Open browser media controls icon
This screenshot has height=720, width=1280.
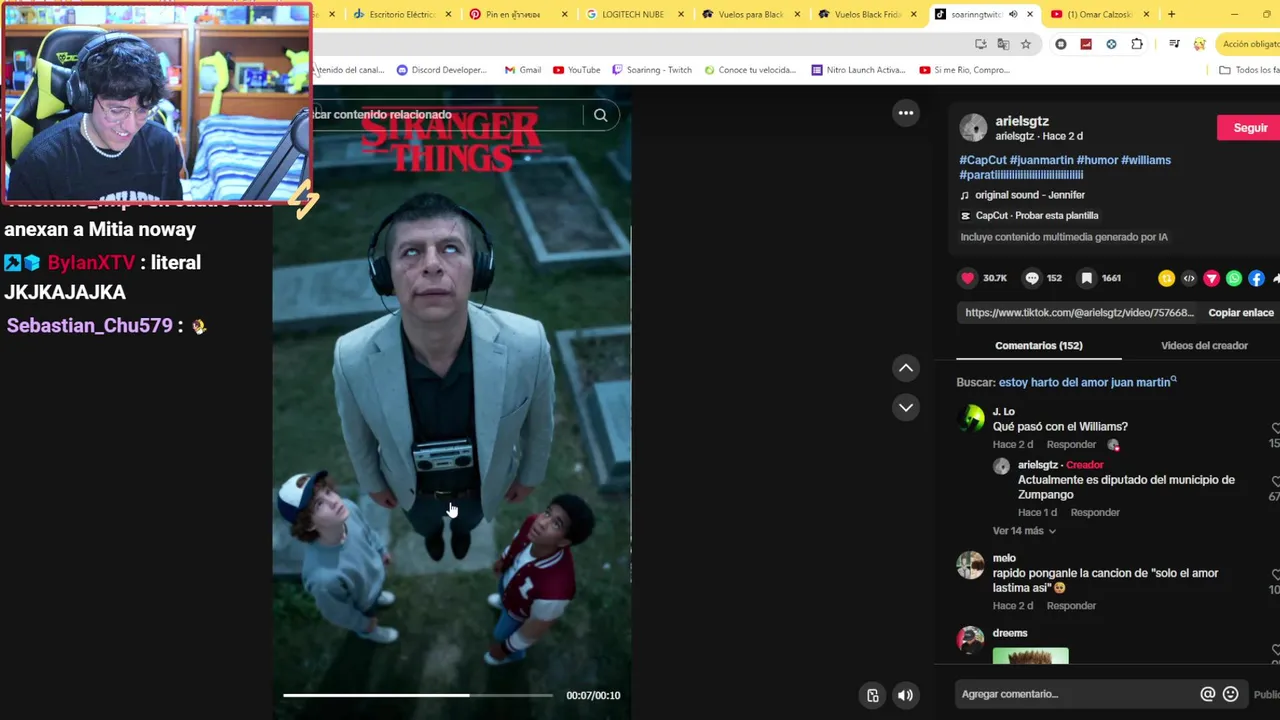click(x=1174, y=44)
